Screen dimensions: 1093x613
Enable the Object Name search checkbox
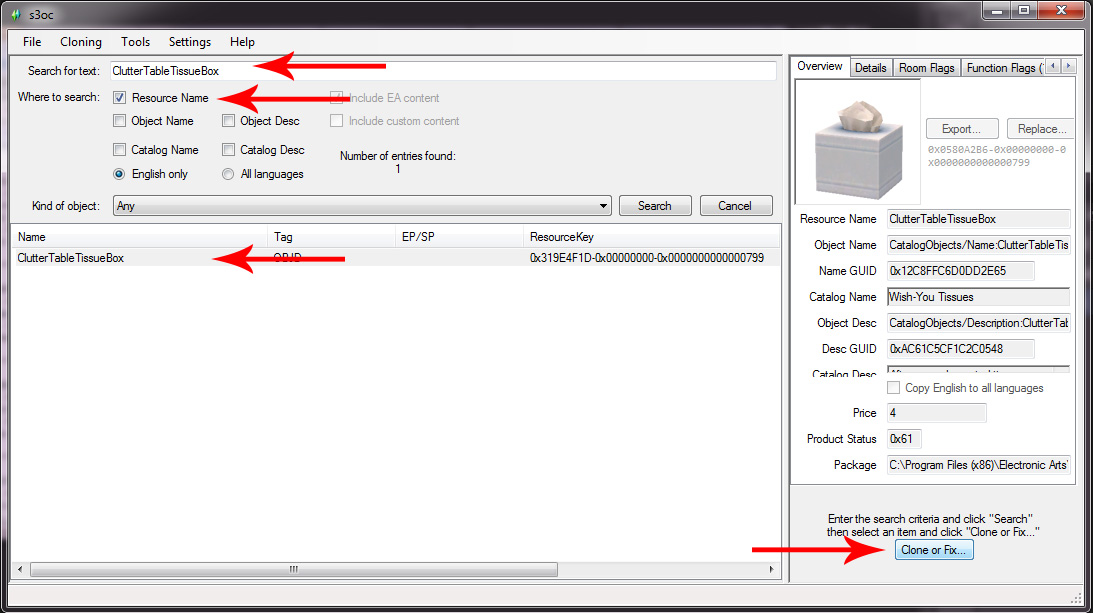click(x=120, y=121)
